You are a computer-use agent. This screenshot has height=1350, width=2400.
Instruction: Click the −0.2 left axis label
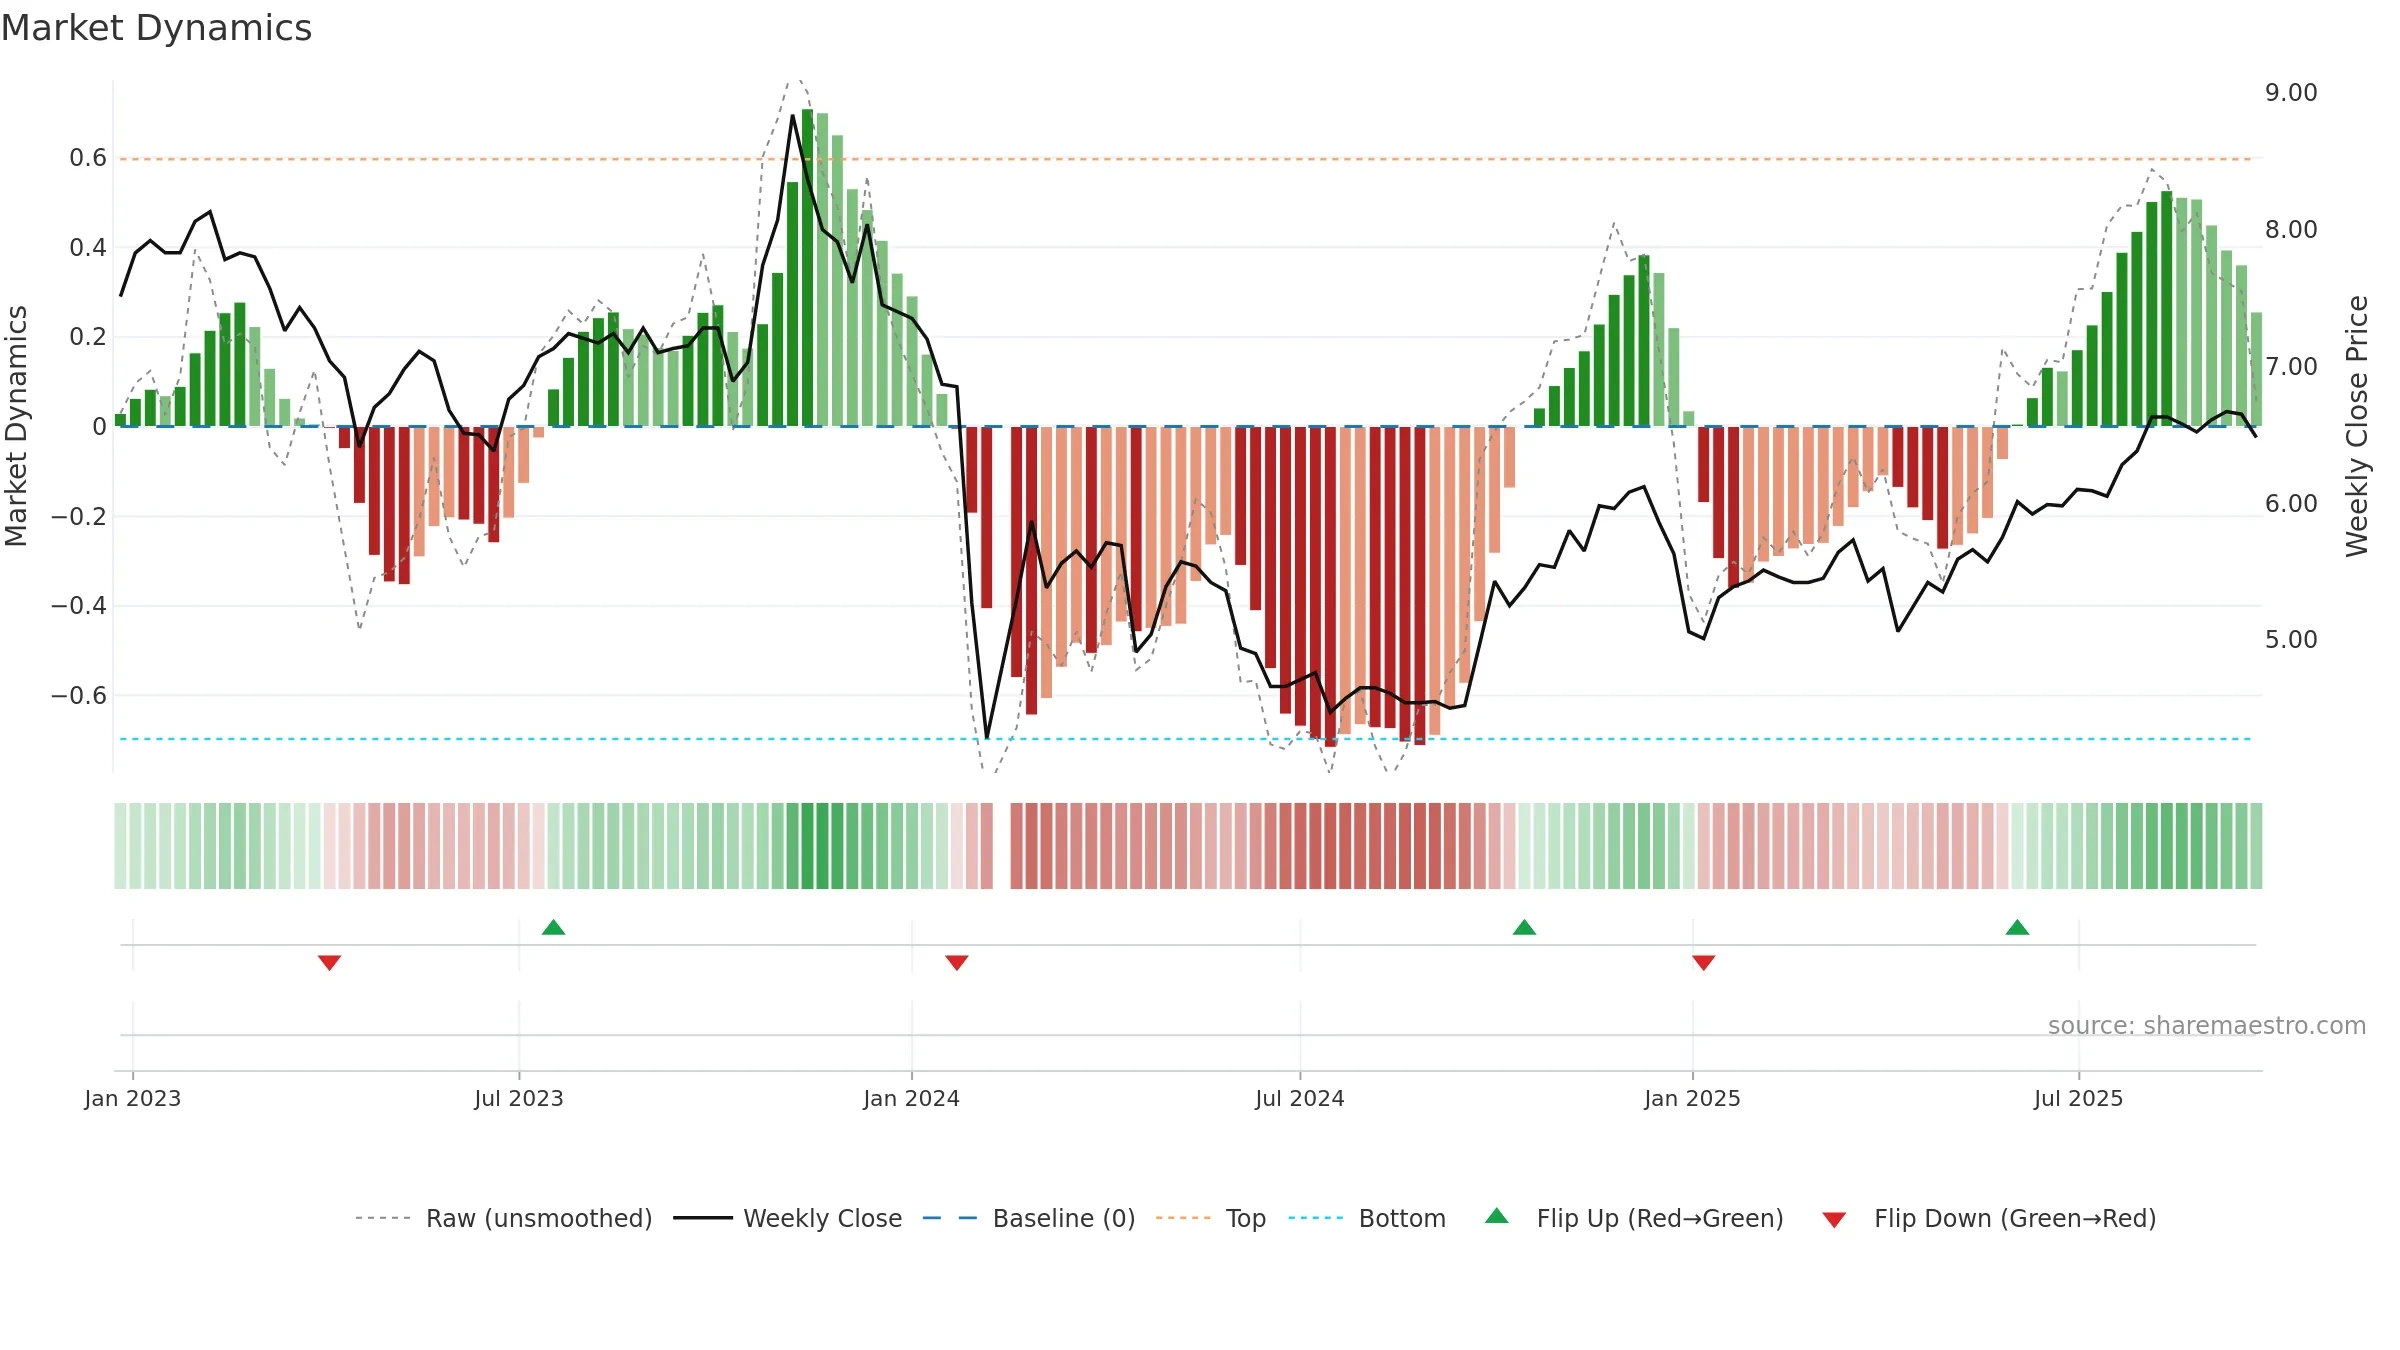click(x=79, y=517)
